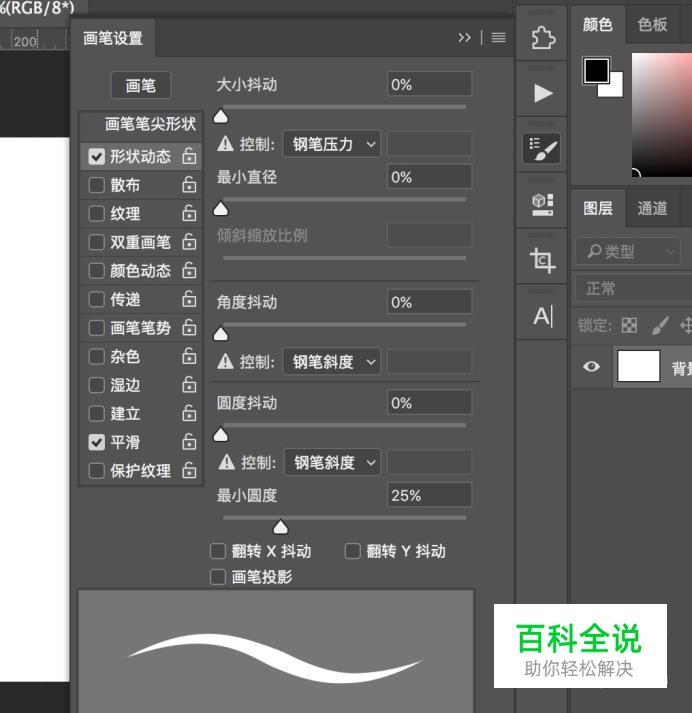Click the black foreground color swatch
The image size is (692, 713).
596,70
